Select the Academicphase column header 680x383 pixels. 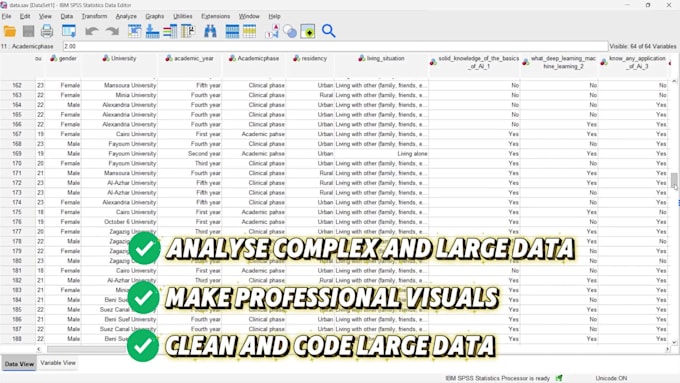(254, 59)
